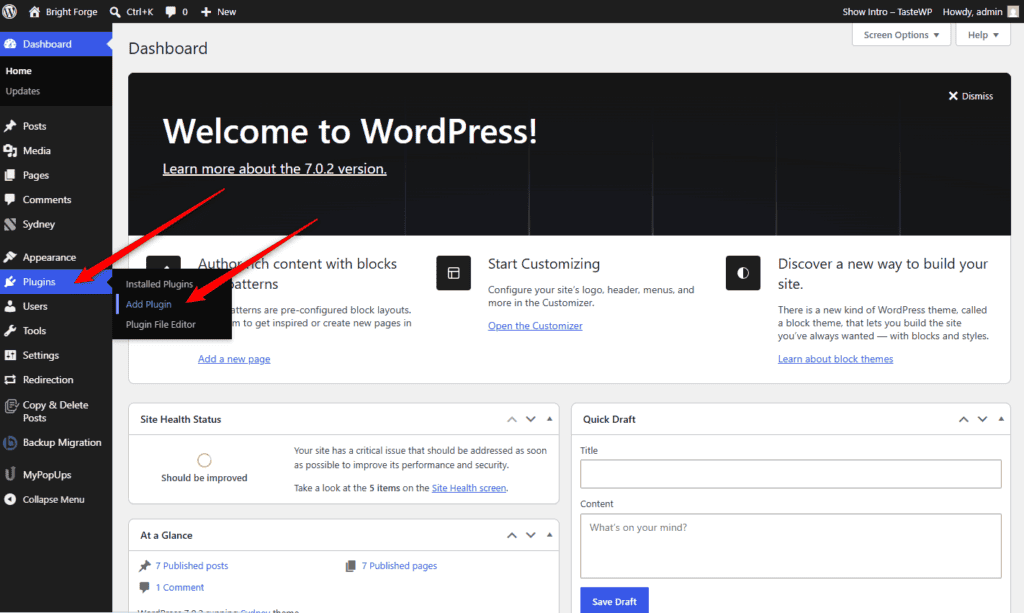Open the 1 Comment link
1024x613 pixels.
[x=180, y=588]
